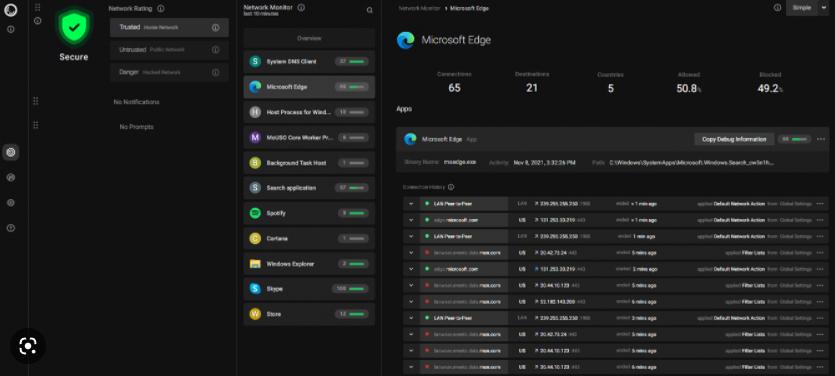835x376 pixels.
Task: Select the Danger Hacked Network rating
Action: pyautogui.click(x=169, y=72)
